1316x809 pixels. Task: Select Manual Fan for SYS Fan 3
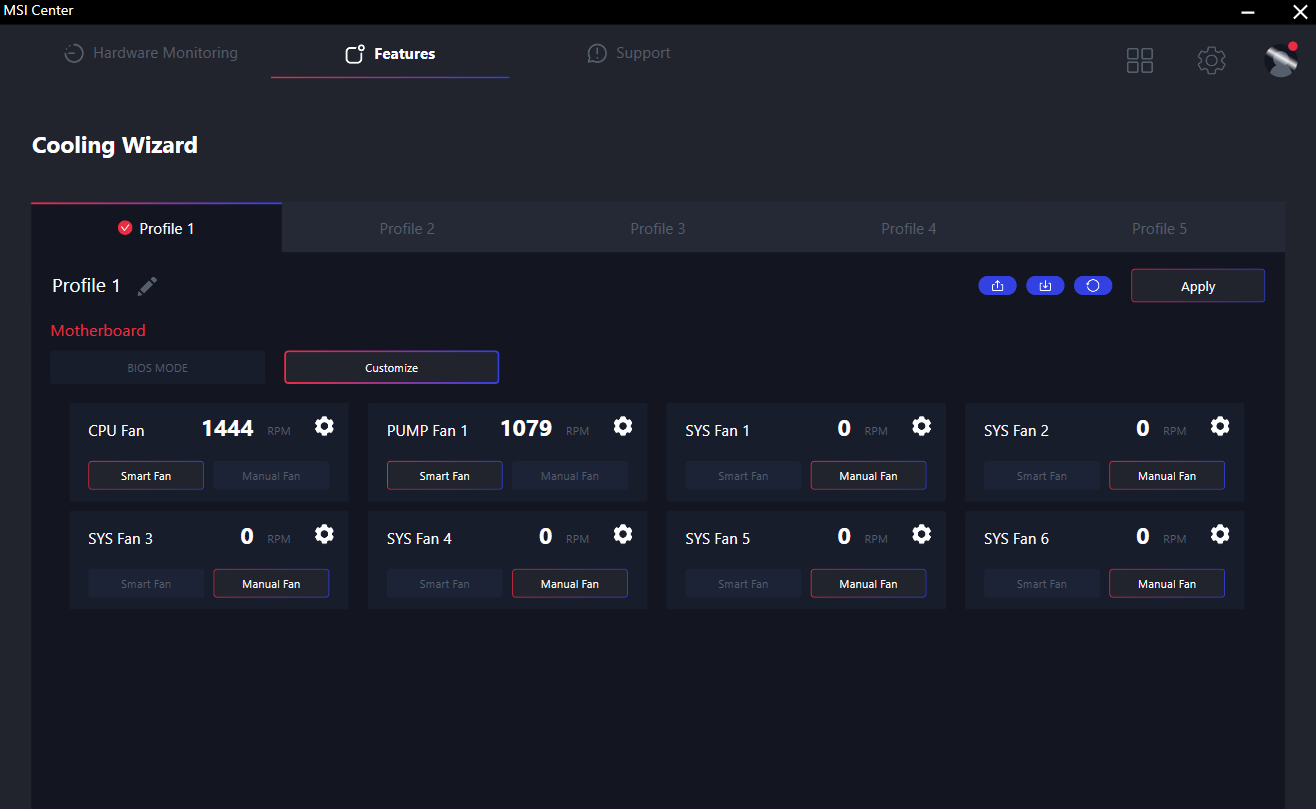click(x=271, y=584)
